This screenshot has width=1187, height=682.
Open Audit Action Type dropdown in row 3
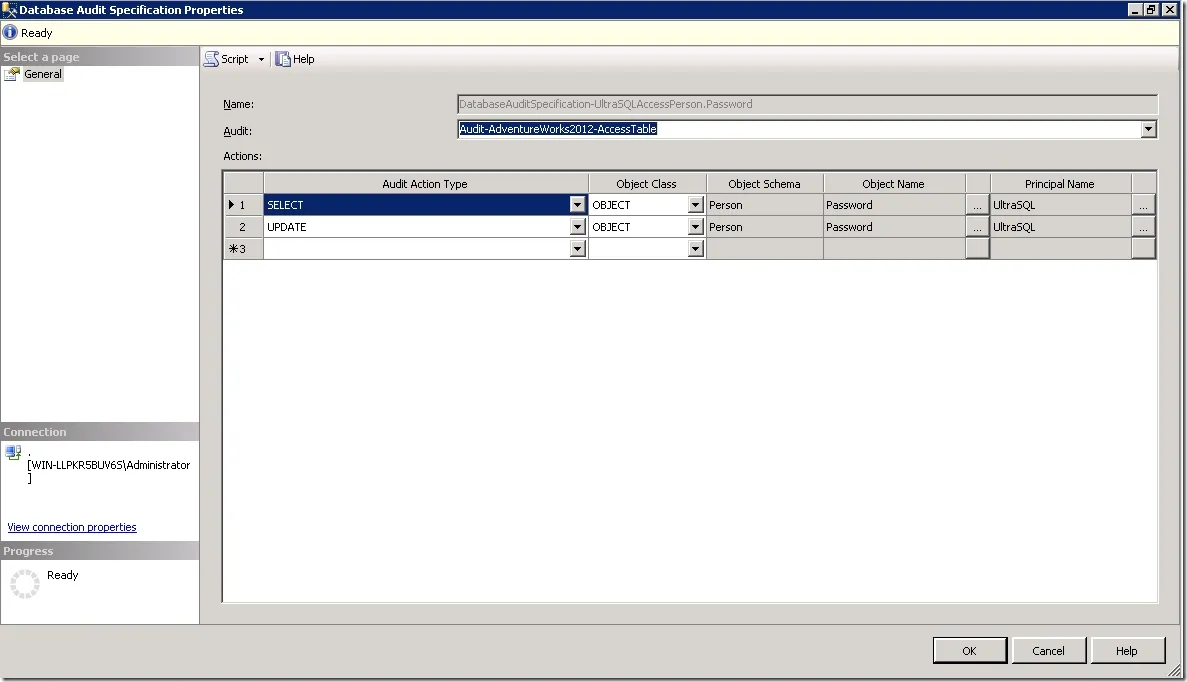(x=578, y=249)
